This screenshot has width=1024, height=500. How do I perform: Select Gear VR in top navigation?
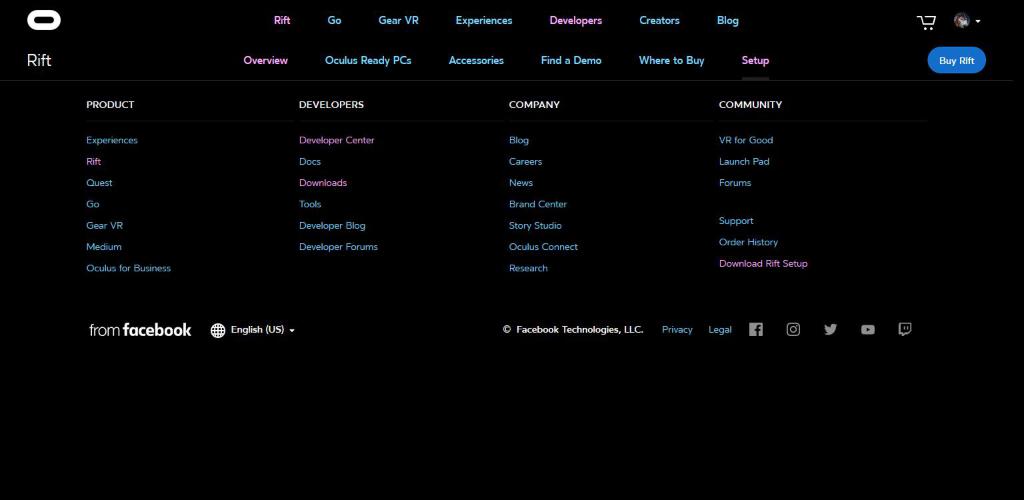pyautogui.click(x=398, y=20)
